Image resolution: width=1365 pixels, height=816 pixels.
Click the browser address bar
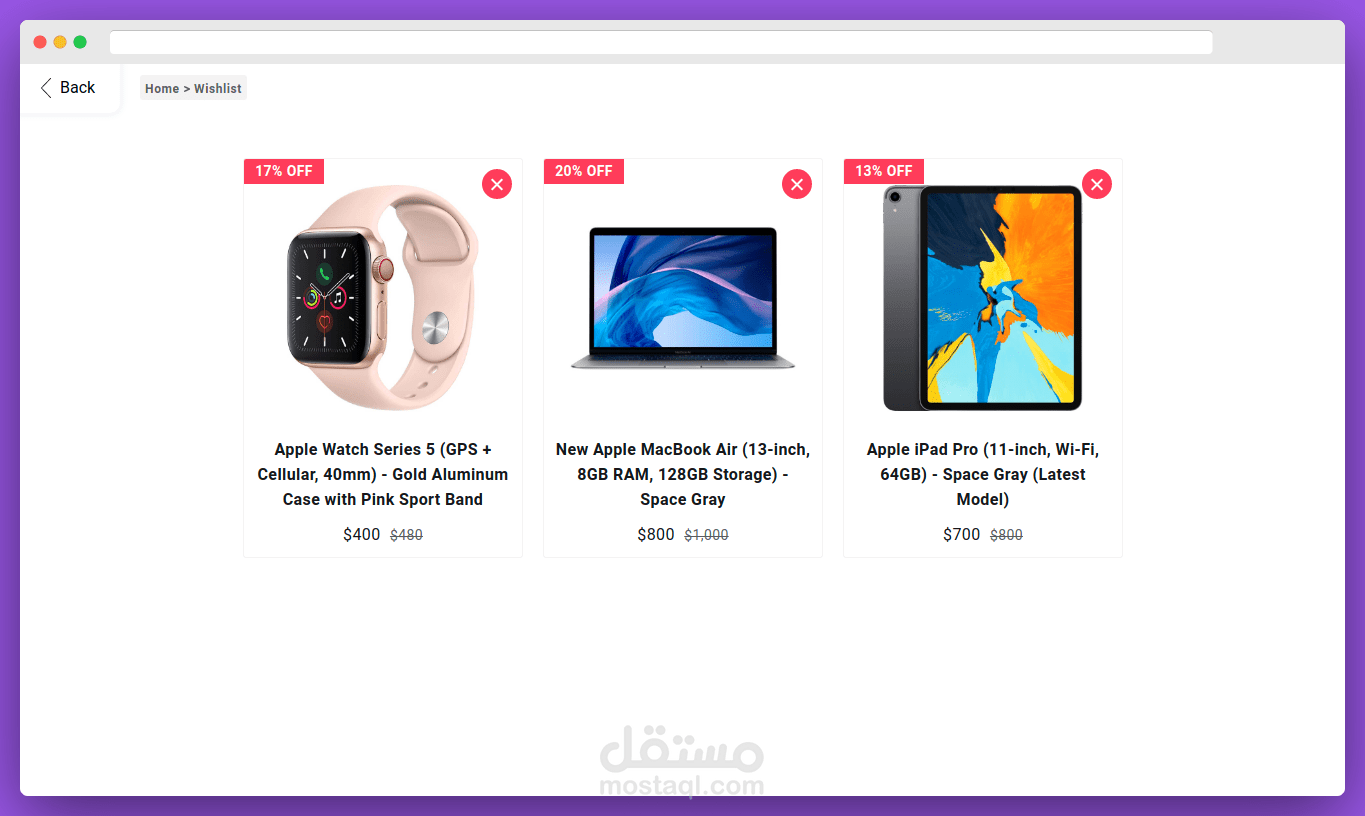tap(661, 42)
